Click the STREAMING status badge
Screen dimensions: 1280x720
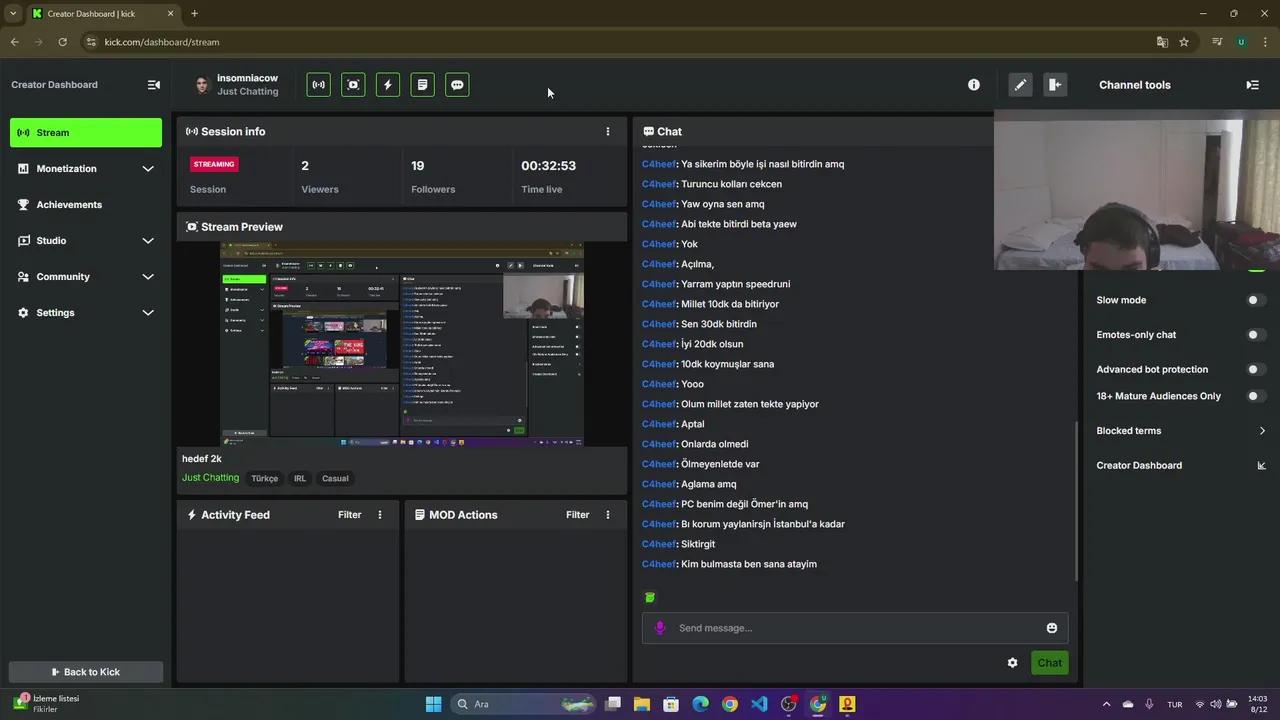(x=214, y=164)
